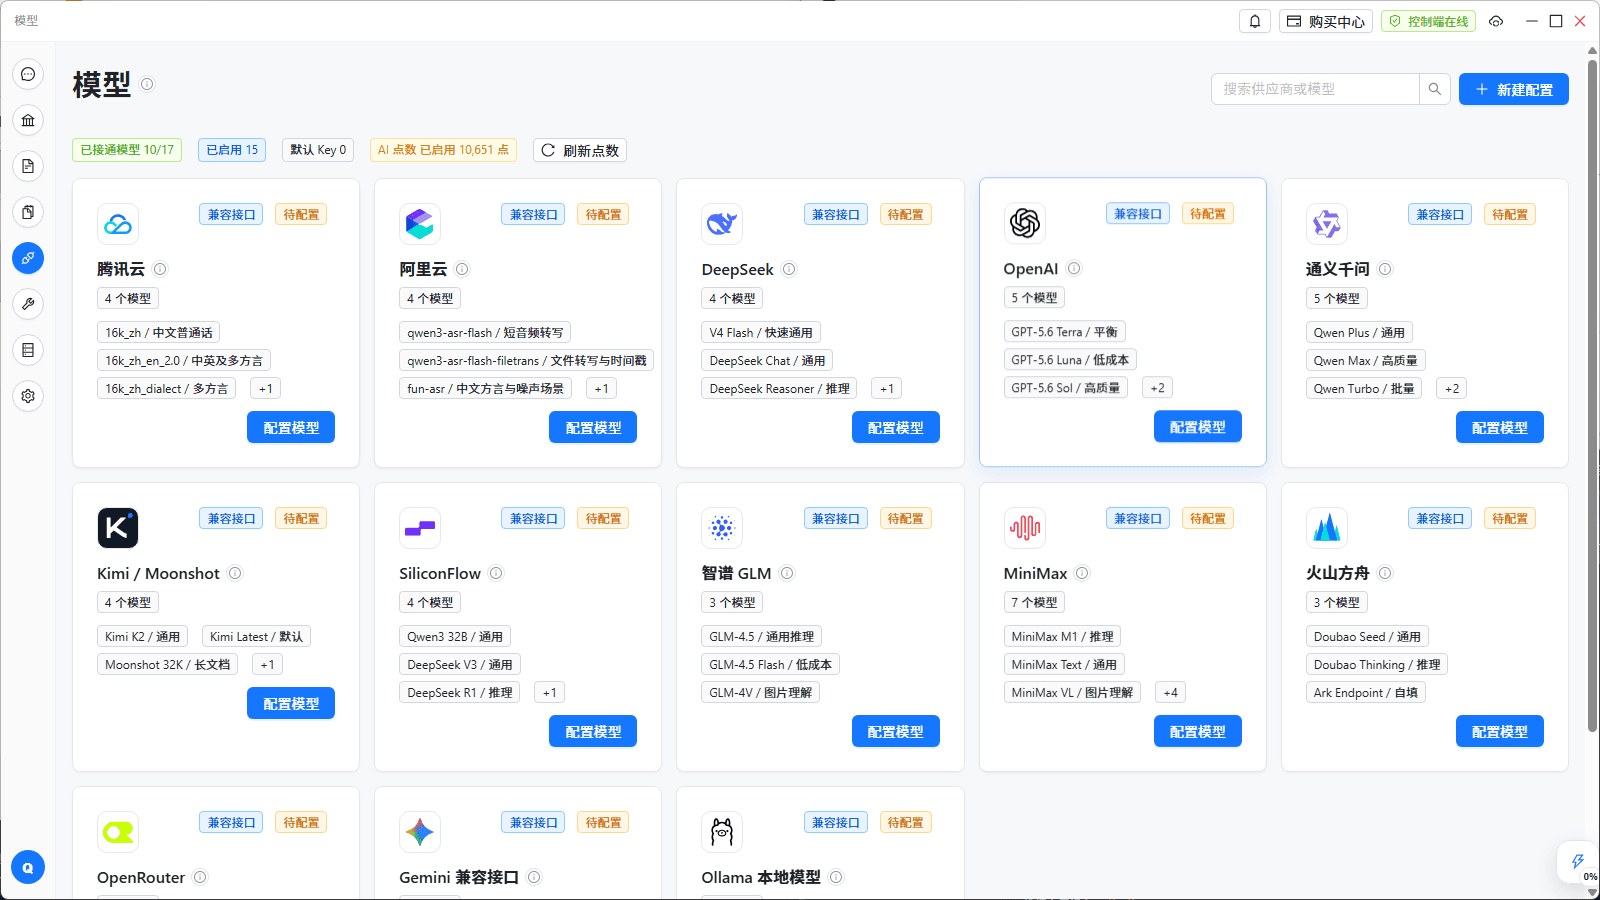Expand the +2 more models under OpenAI
The height and width of the screenshot is (900, 1600).
[x=1157, y=388]
